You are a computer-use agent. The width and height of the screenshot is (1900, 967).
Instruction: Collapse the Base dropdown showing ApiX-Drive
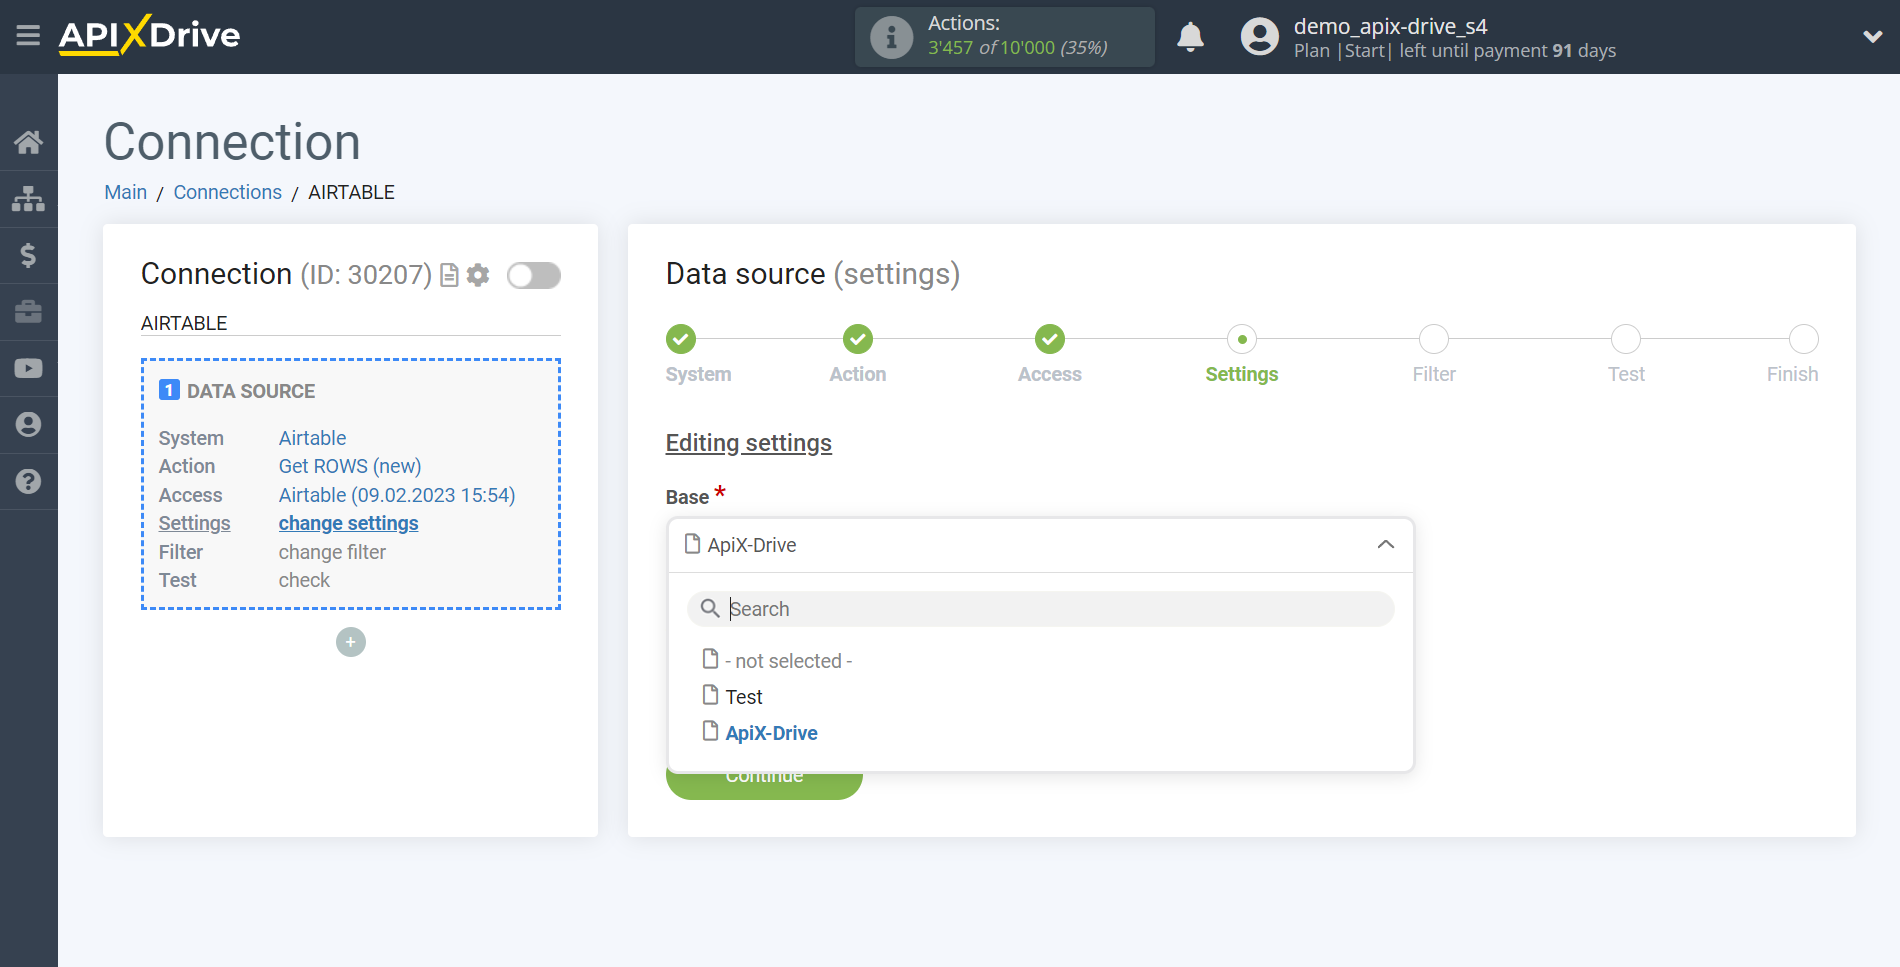(1040, 545)
